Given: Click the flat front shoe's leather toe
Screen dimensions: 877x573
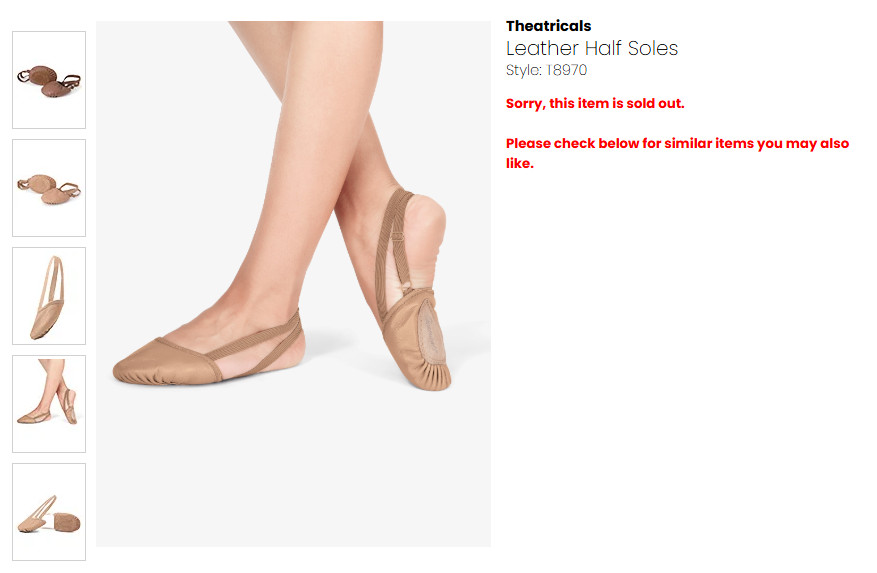Looking at the screenshot, I should coord(162,364).
